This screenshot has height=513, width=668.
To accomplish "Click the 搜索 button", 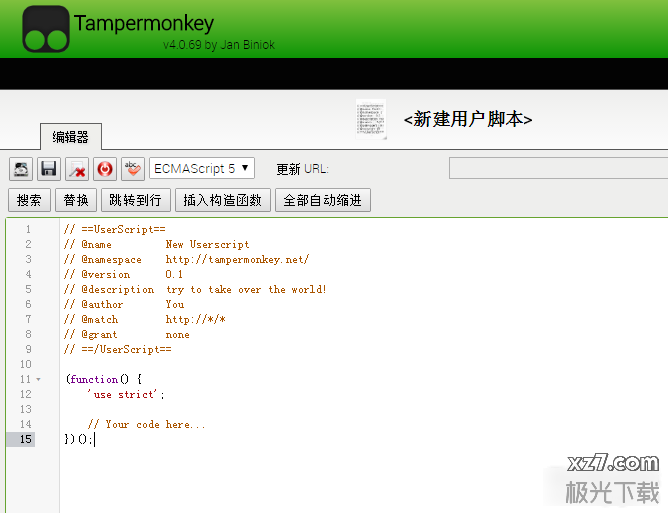I will point(29,200).
